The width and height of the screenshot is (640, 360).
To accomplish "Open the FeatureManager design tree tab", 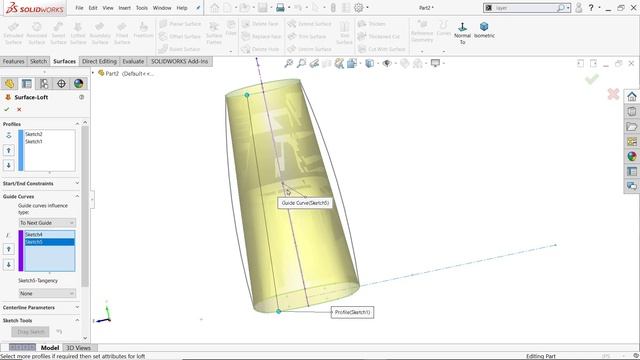I will tap(9, 83).
